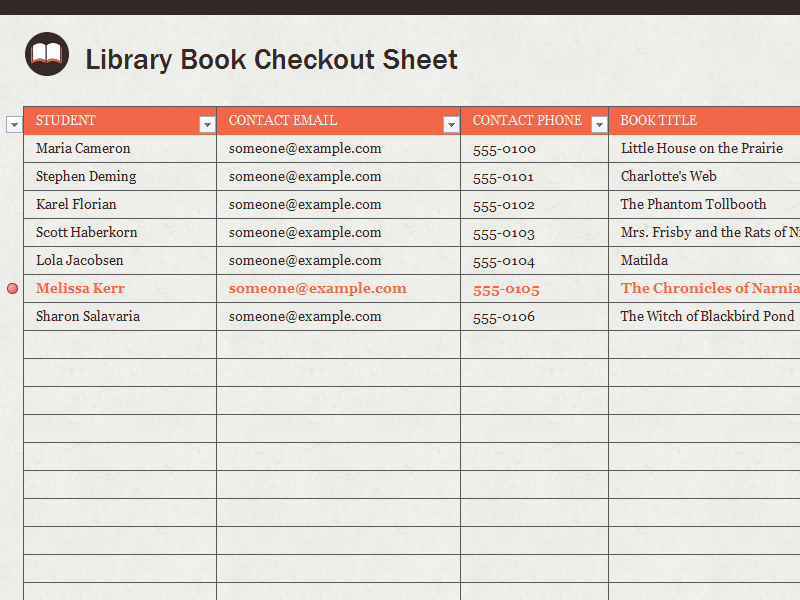Select the Karel Florian cell
The height and width of the screenshot is (600, 800).
click(x=120, y=205)
